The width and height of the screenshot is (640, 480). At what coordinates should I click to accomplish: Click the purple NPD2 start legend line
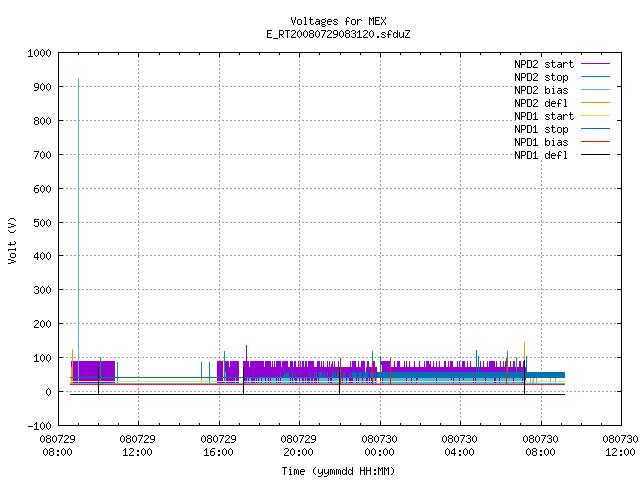click(x=596, y=64)
